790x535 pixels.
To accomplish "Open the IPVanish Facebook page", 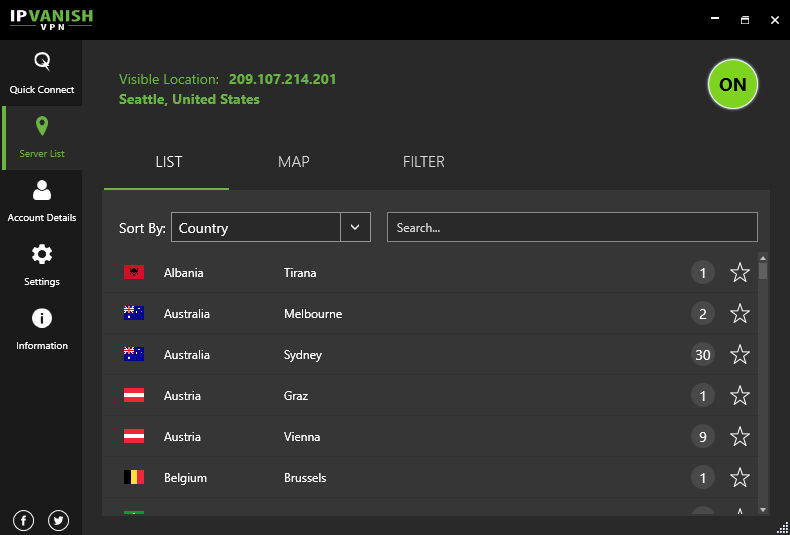I will [x=24, y=520].
